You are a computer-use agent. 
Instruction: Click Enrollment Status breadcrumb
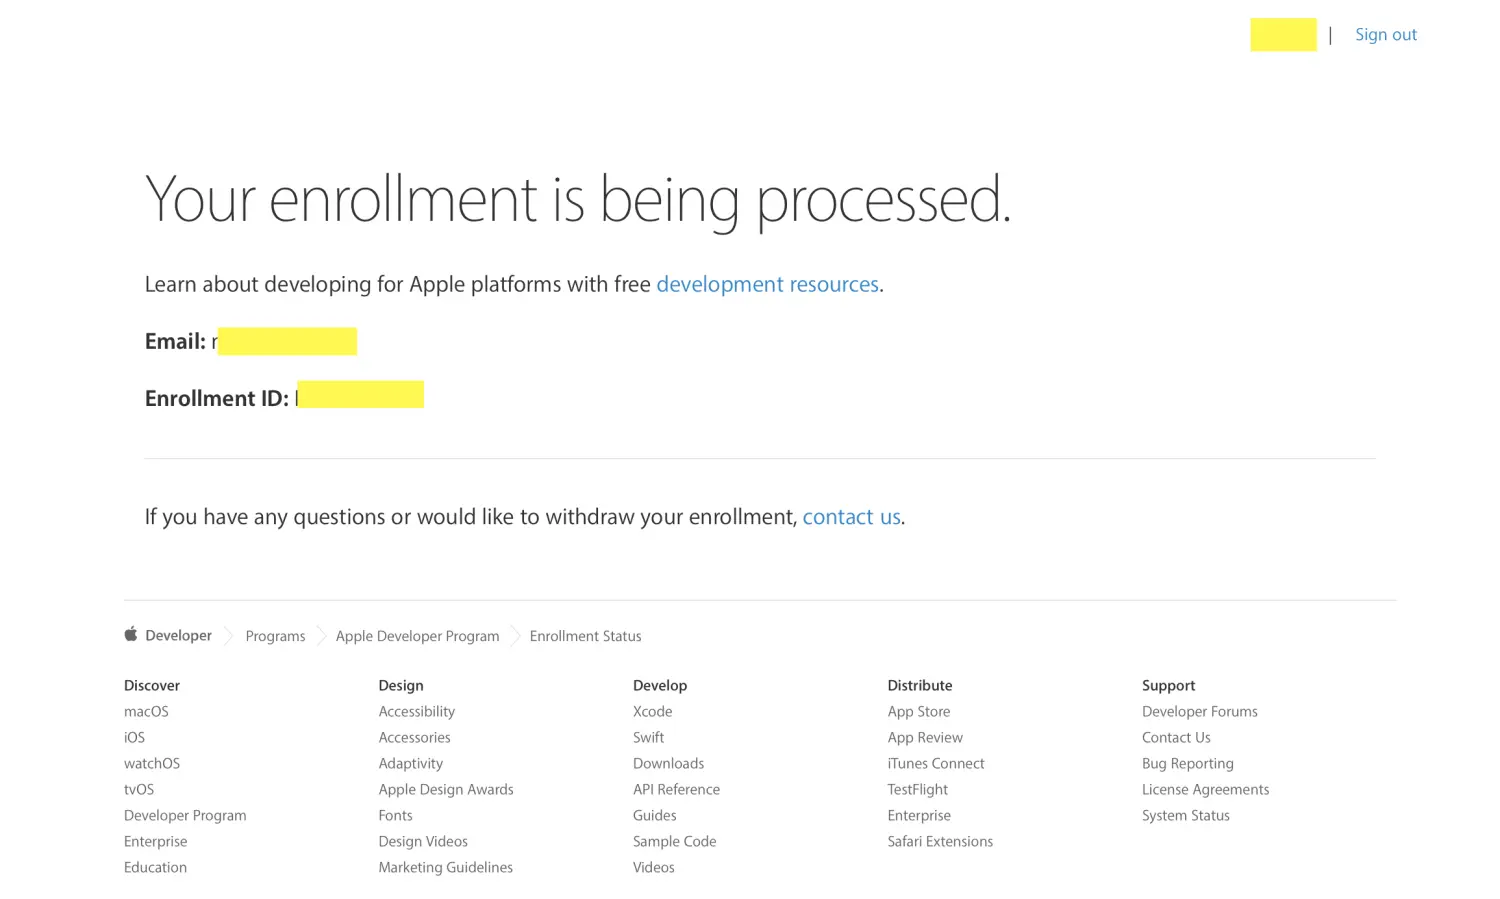(x=585, y=636)
